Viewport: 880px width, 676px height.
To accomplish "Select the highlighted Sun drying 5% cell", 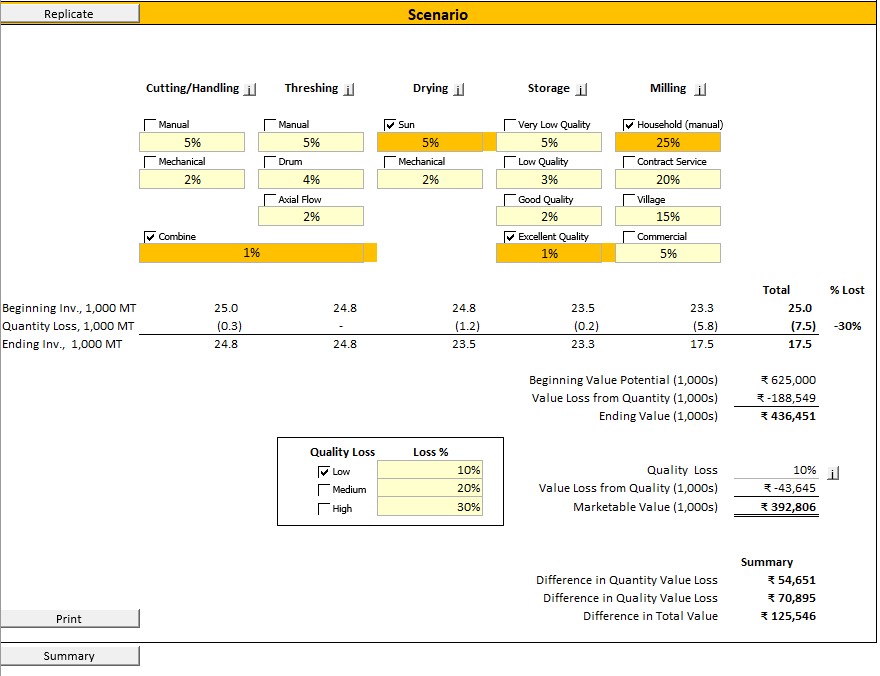I will coord(430,143).
